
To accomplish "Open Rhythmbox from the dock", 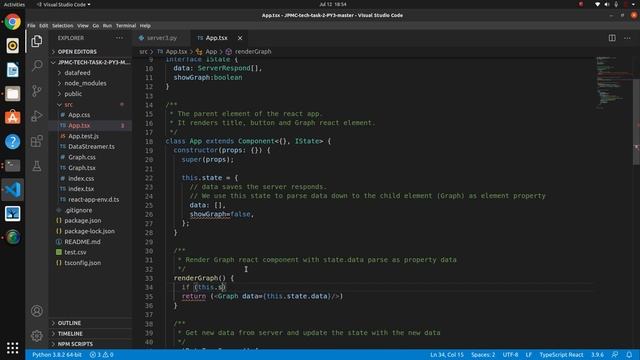I will click(x=13, y=46).
